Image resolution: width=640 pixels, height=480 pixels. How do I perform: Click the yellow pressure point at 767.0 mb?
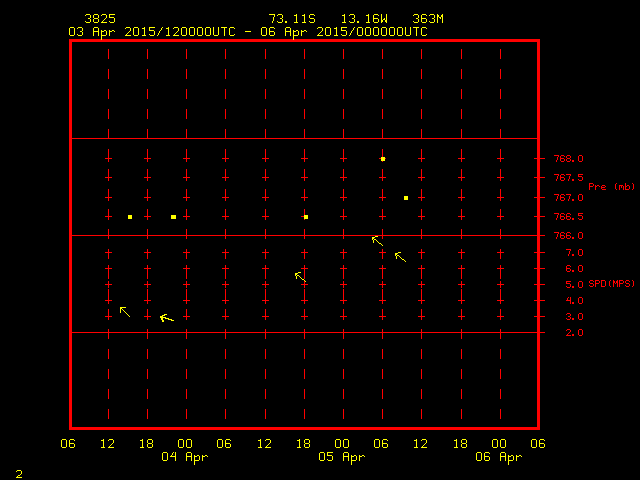click(406, 198)
